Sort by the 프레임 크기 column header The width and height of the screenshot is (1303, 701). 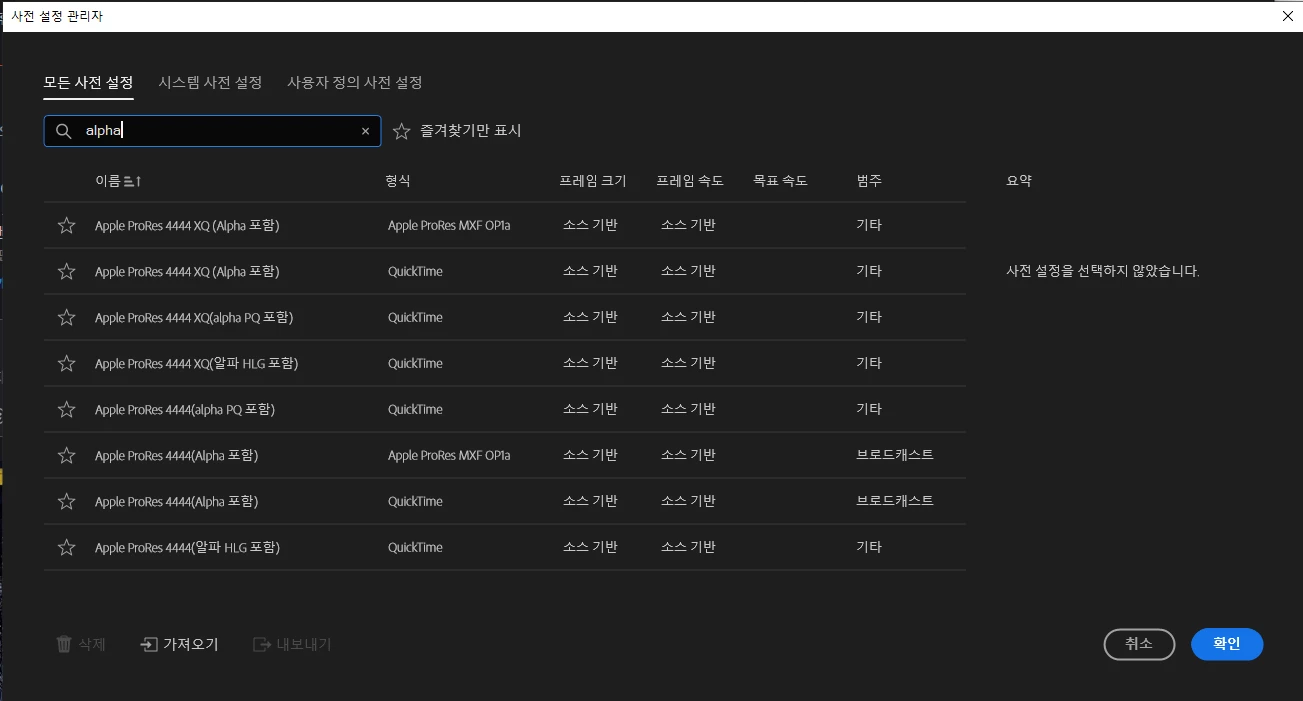point(593,181)
